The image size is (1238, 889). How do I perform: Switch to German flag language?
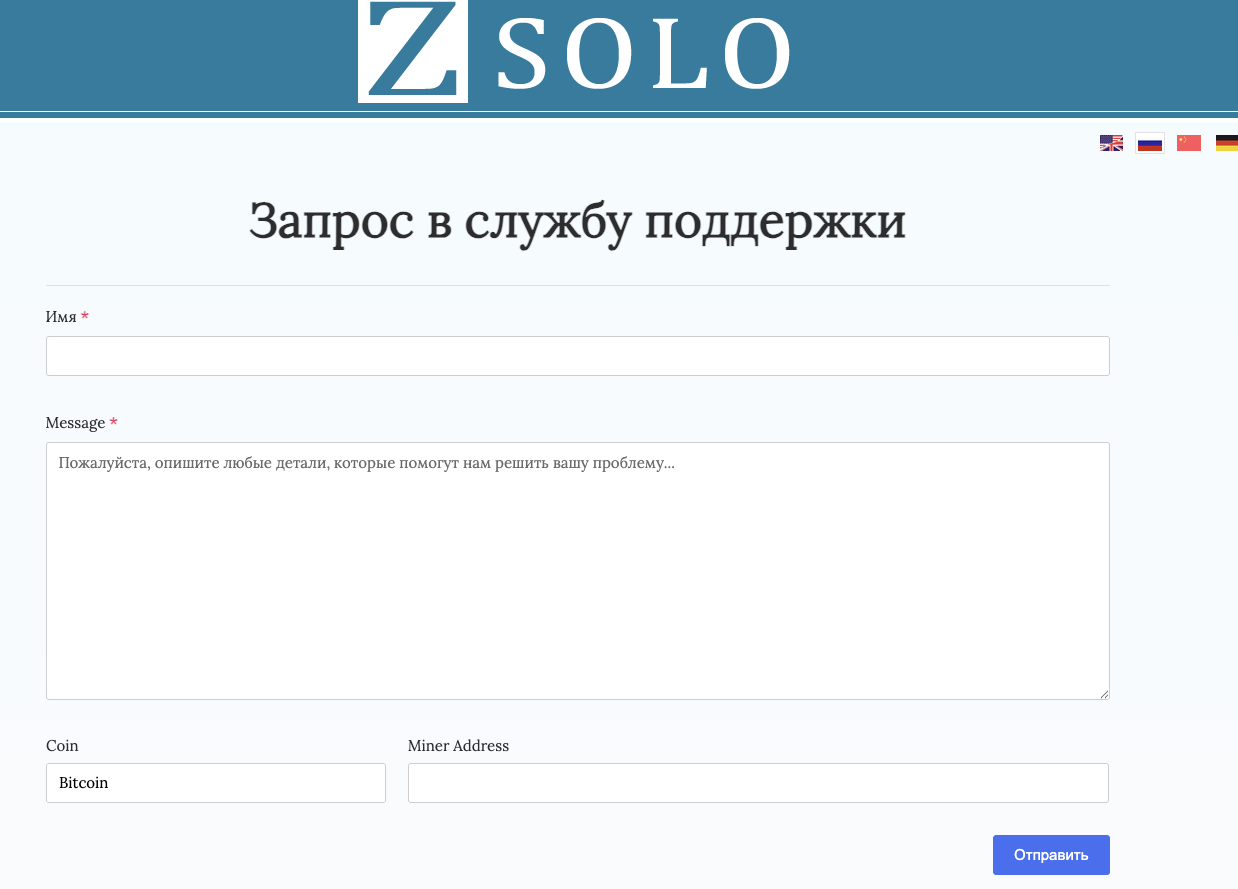[x=1227, y=143]
